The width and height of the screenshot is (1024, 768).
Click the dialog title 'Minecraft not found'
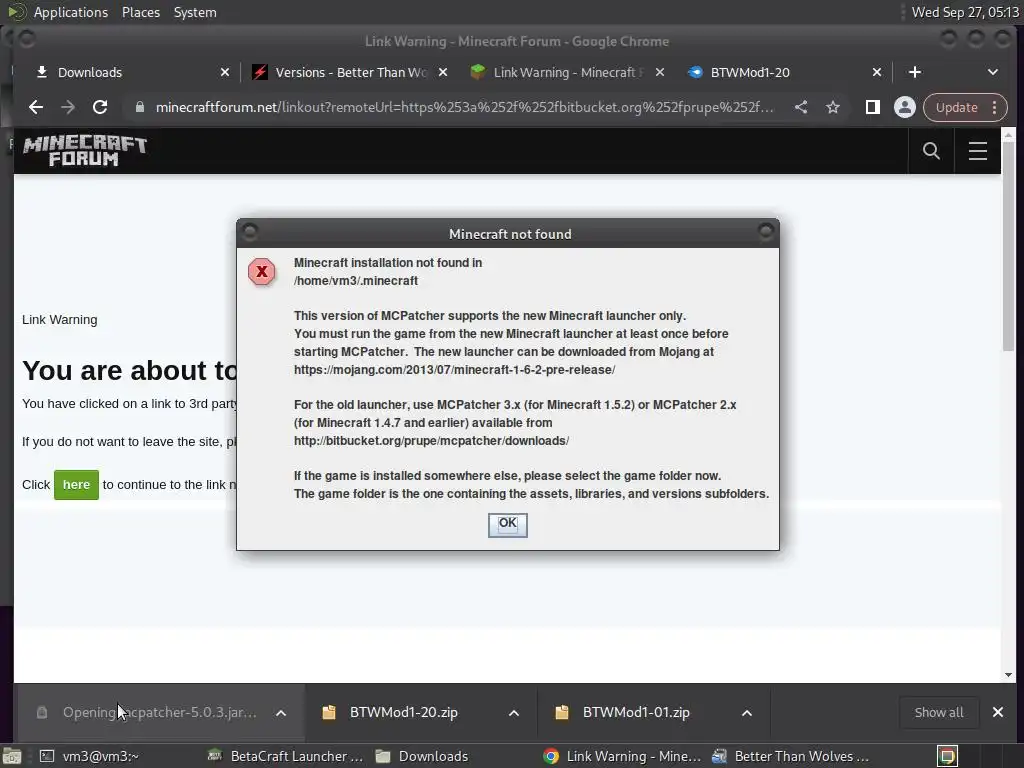[510, 234]
